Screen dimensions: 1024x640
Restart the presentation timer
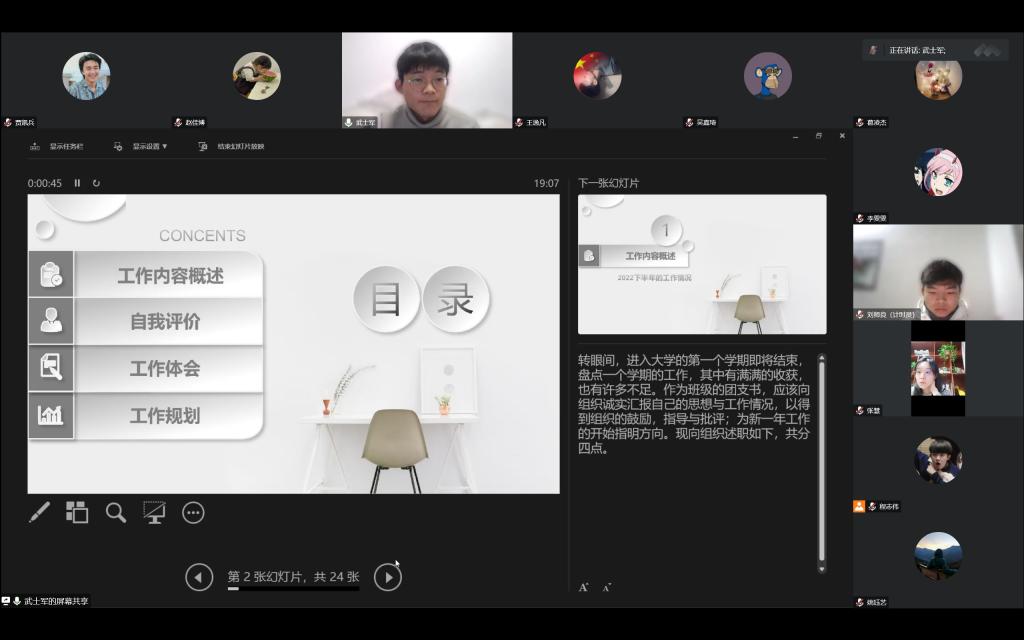[x=96, y=183]
